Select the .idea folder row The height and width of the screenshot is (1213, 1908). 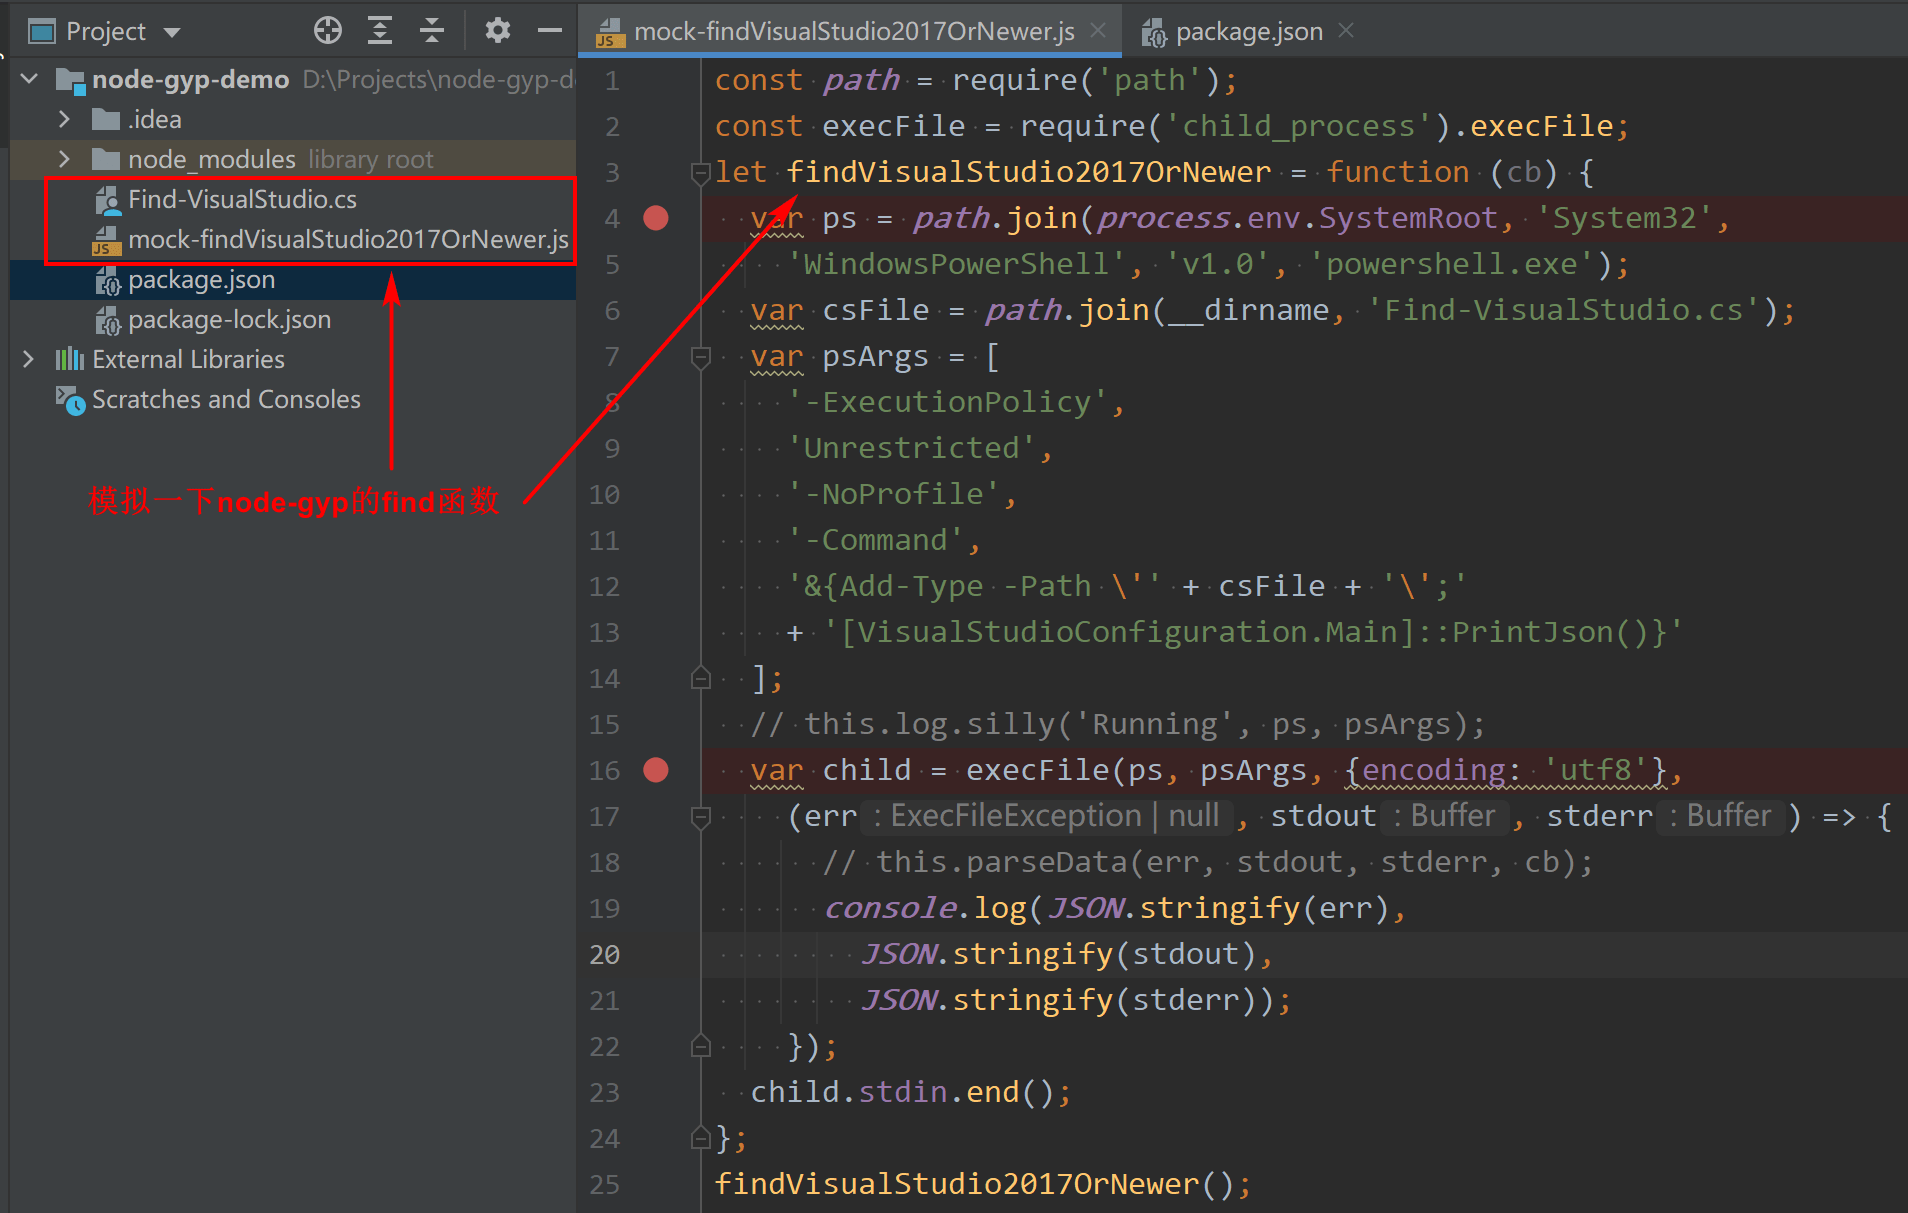tap(292, 119)
